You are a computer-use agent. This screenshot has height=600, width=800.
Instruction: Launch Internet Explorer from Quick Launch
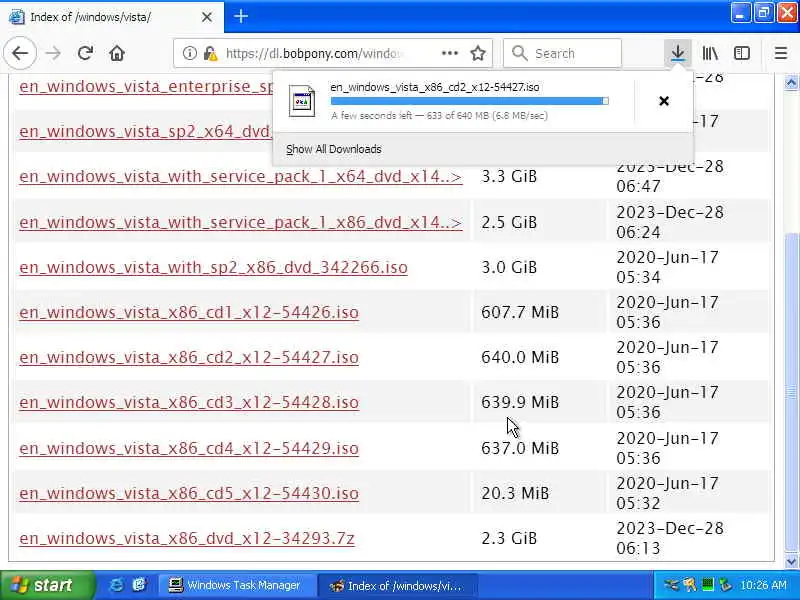116,585
